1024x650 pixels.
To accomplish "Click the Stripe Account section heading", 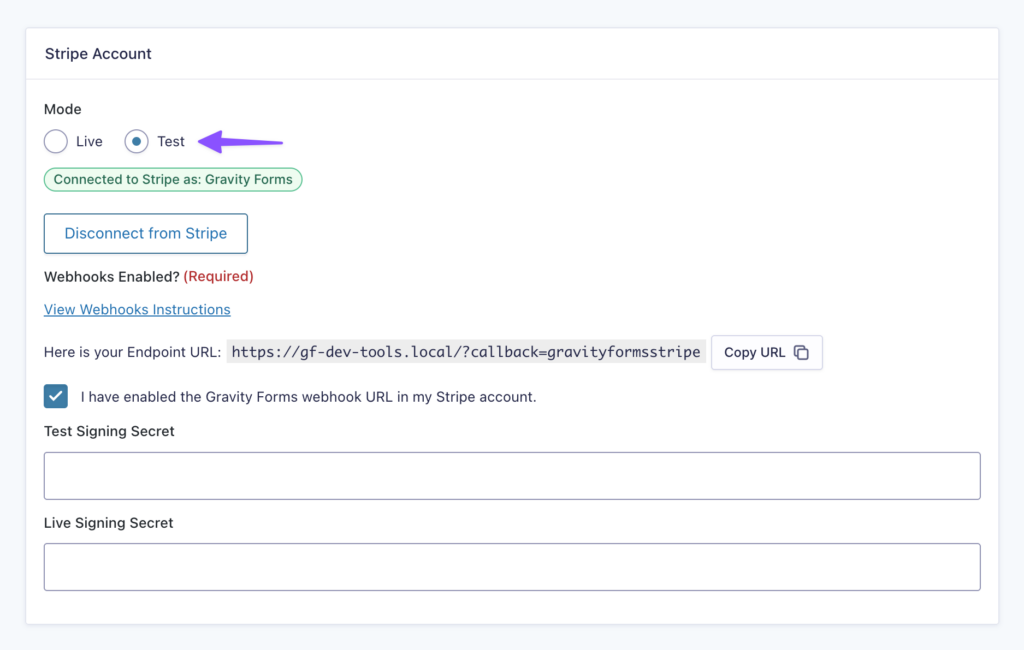I will (98, 54).
